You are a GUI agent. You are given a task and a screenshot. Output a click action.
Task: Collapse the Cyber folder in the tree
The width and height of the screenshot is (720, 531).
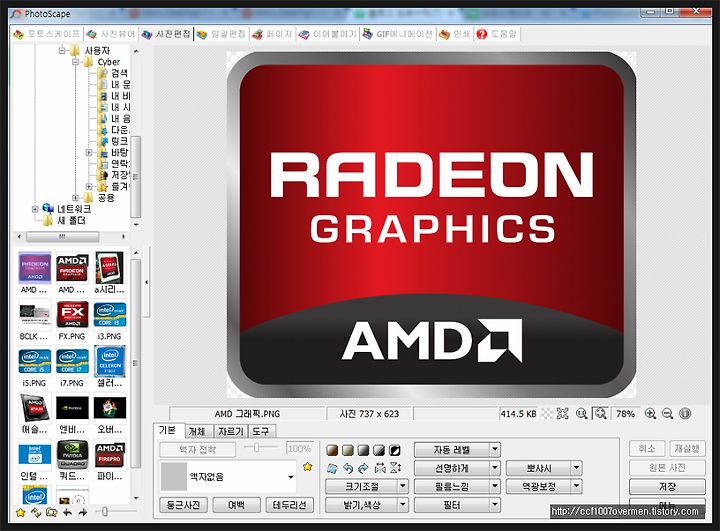(x=76, y=62)
